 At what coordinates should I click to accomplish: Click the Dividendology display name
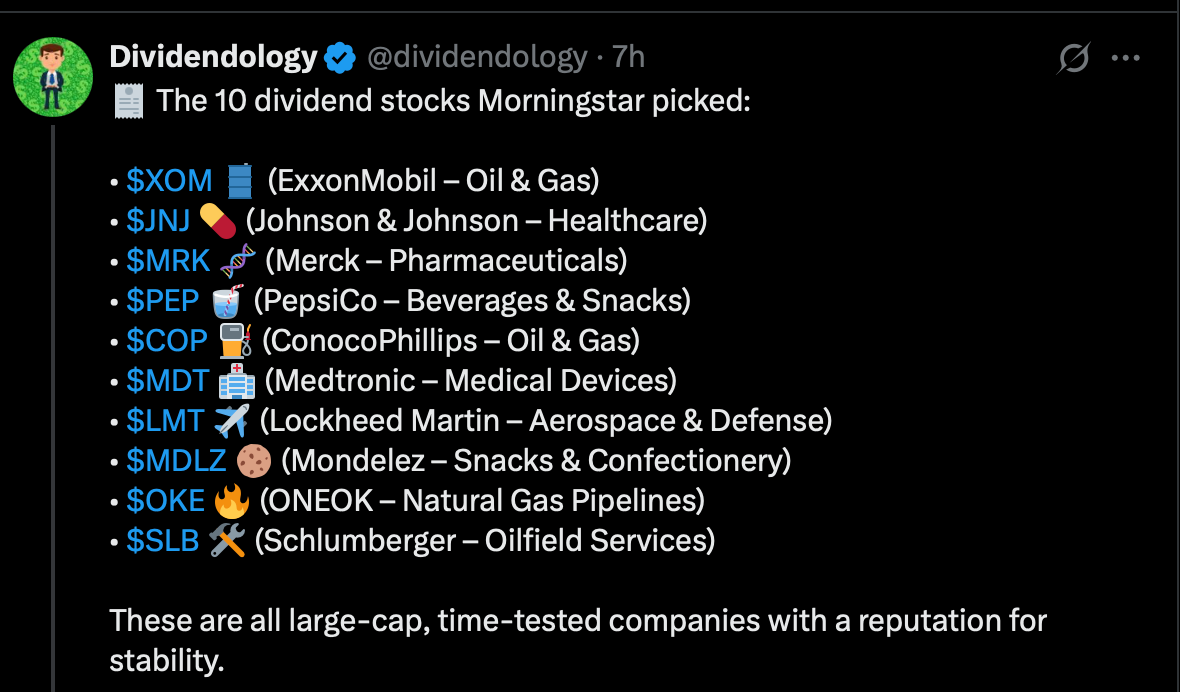213,58
